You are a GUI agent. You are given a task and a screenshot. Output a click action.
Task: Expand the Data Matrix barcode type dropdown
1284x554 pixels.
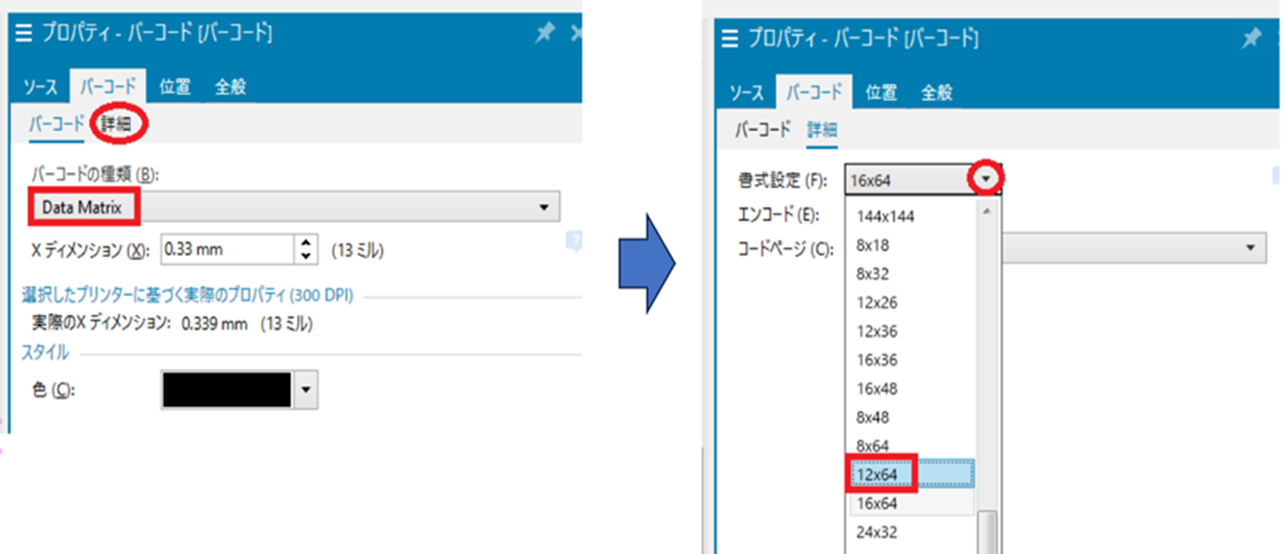click(x=543, y=208)
